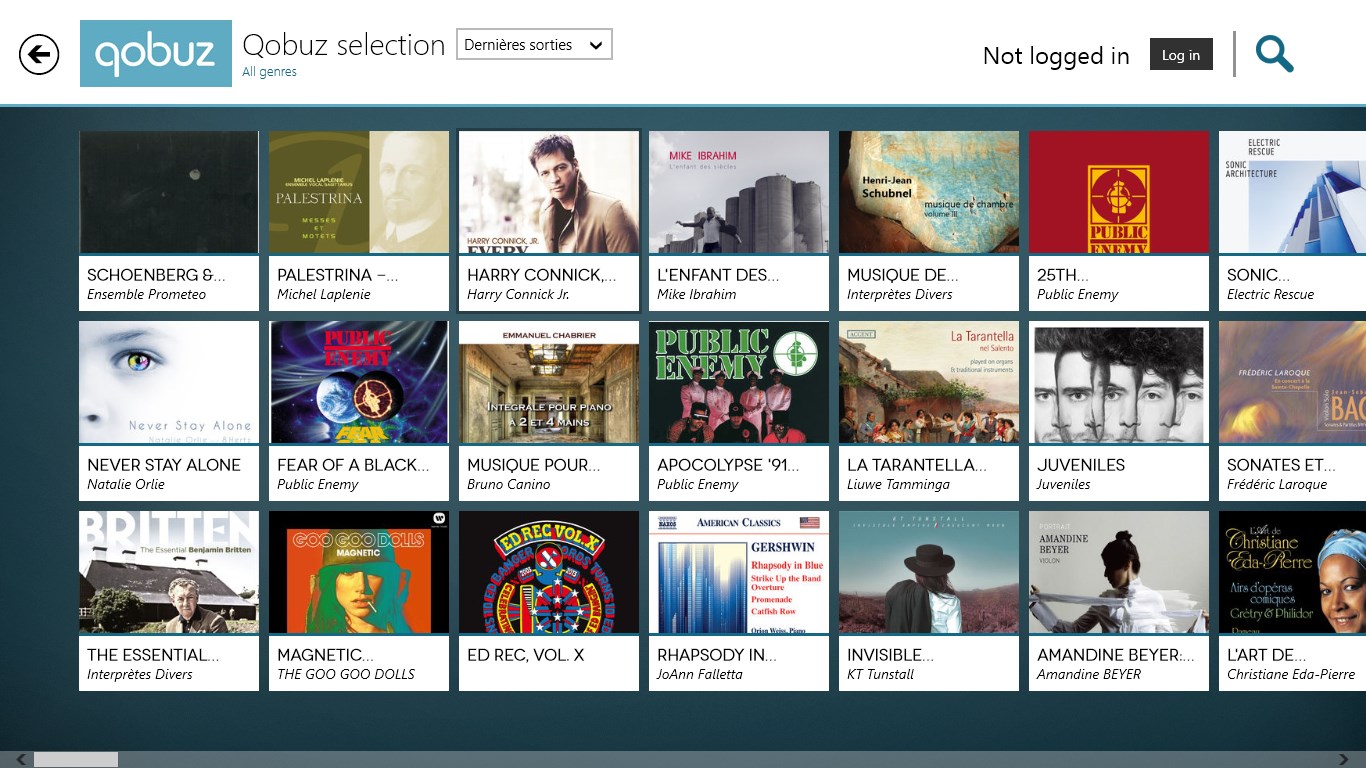Screen dimensions: 1366x768
Task: Select the PALESTRINA –... album title
Action: (x=337, y=275)
